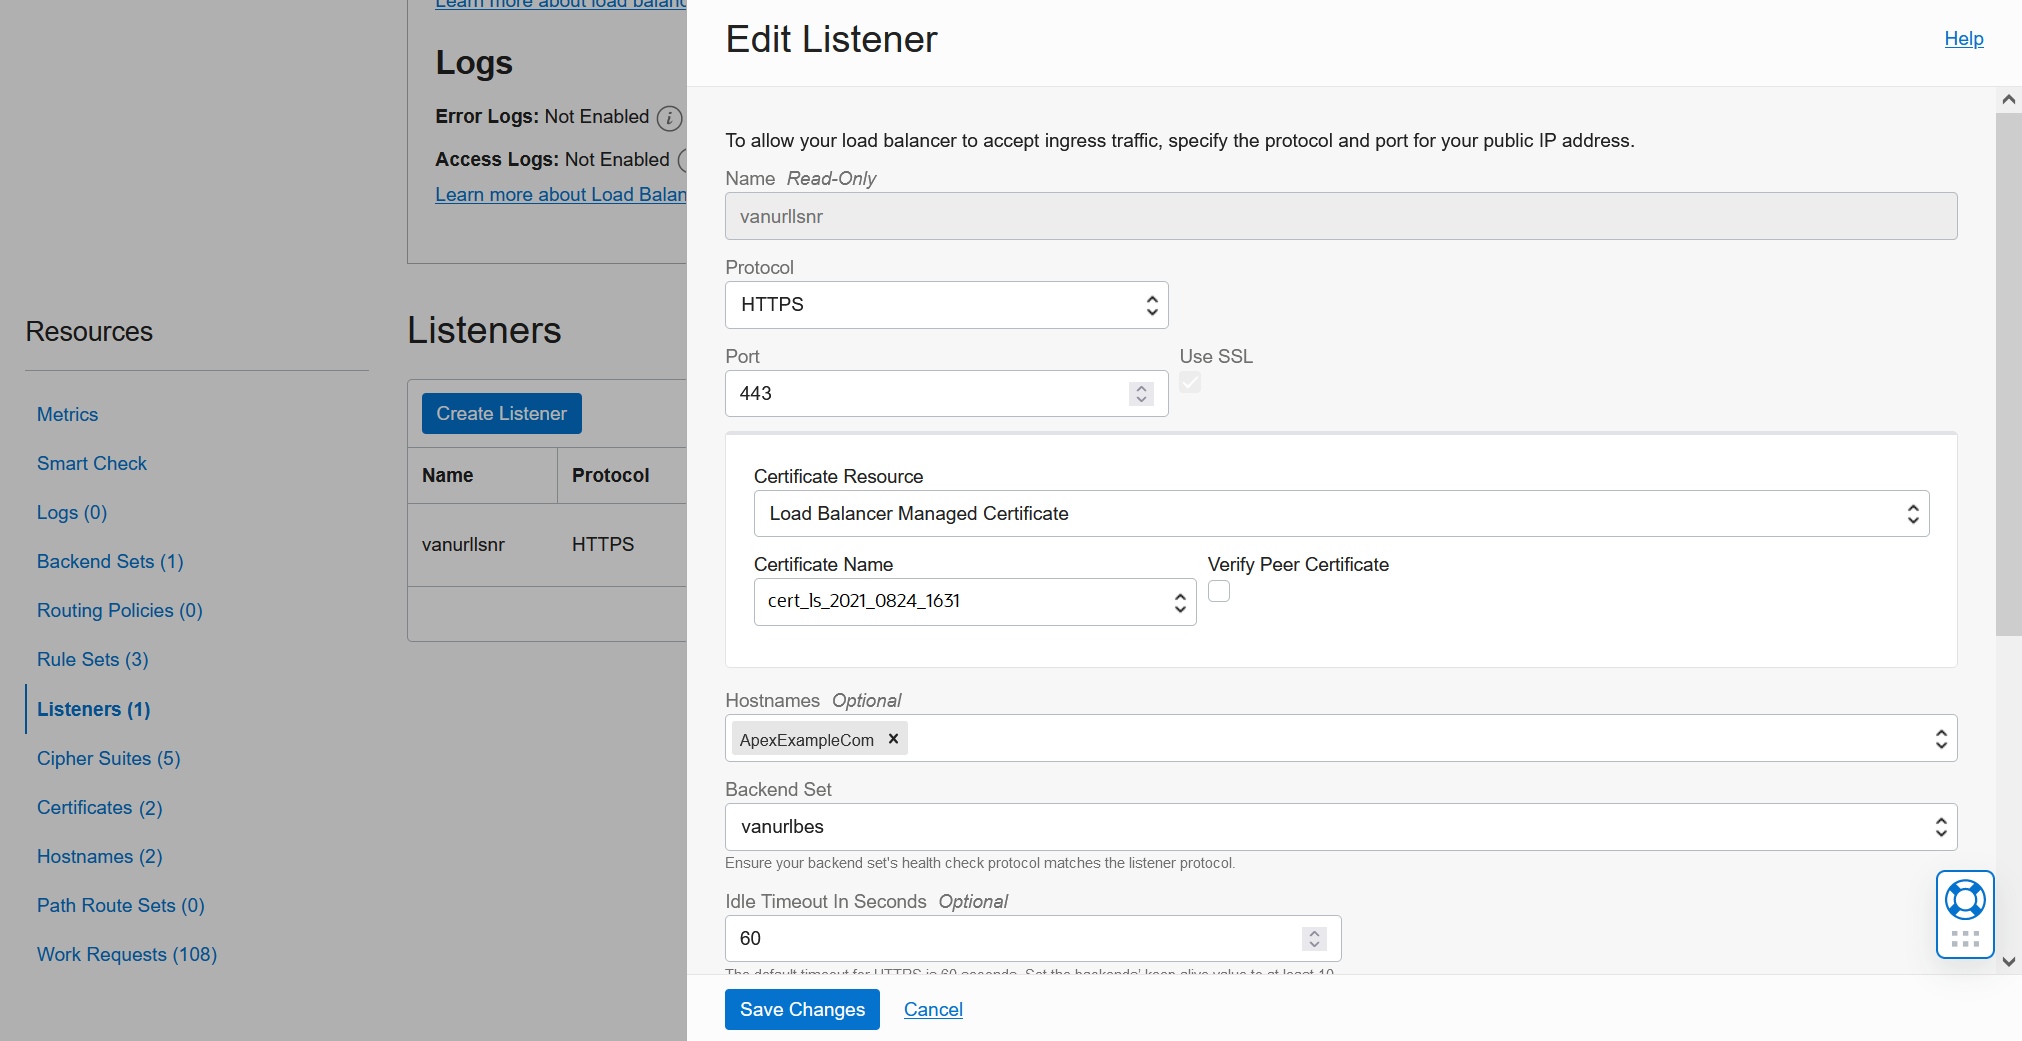Open the Backend Set dropdown

pos(1340,827)
